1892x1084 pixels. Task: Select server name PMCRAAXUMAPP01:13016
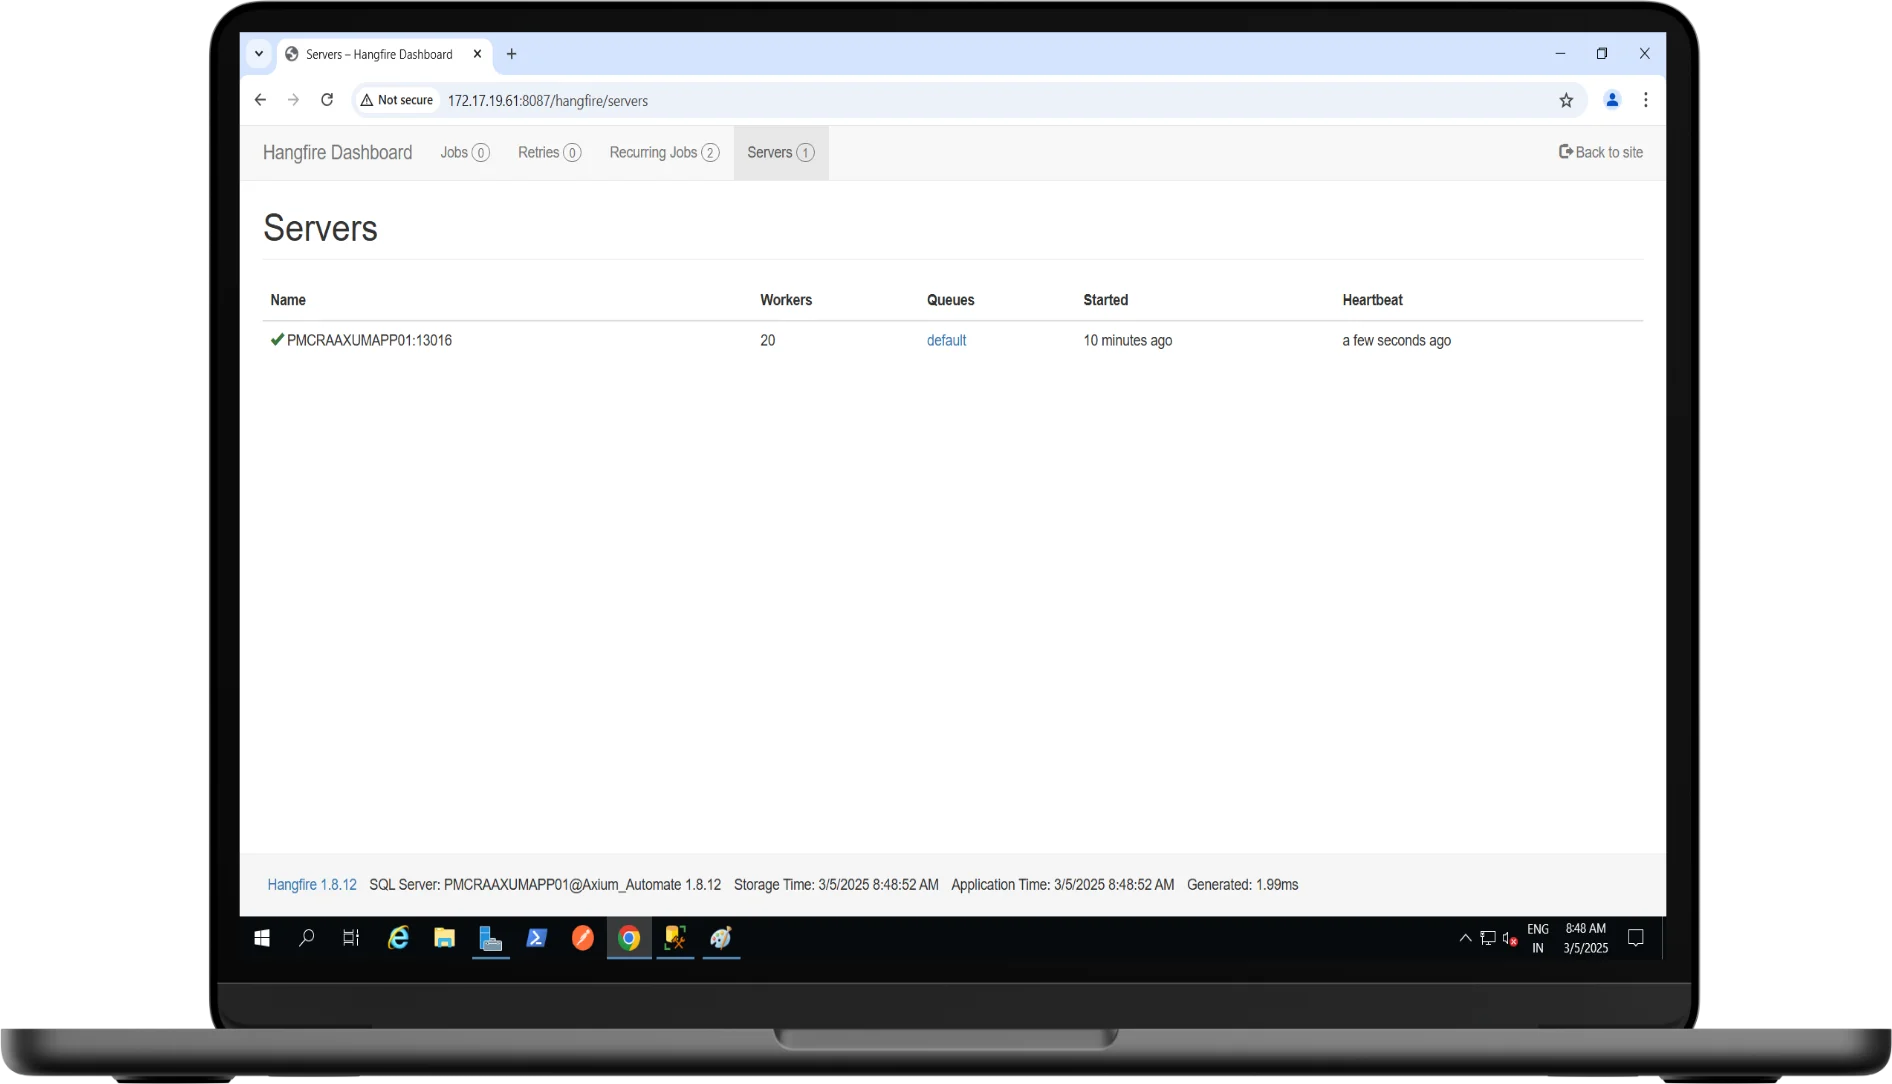click(x=369, y=341)
